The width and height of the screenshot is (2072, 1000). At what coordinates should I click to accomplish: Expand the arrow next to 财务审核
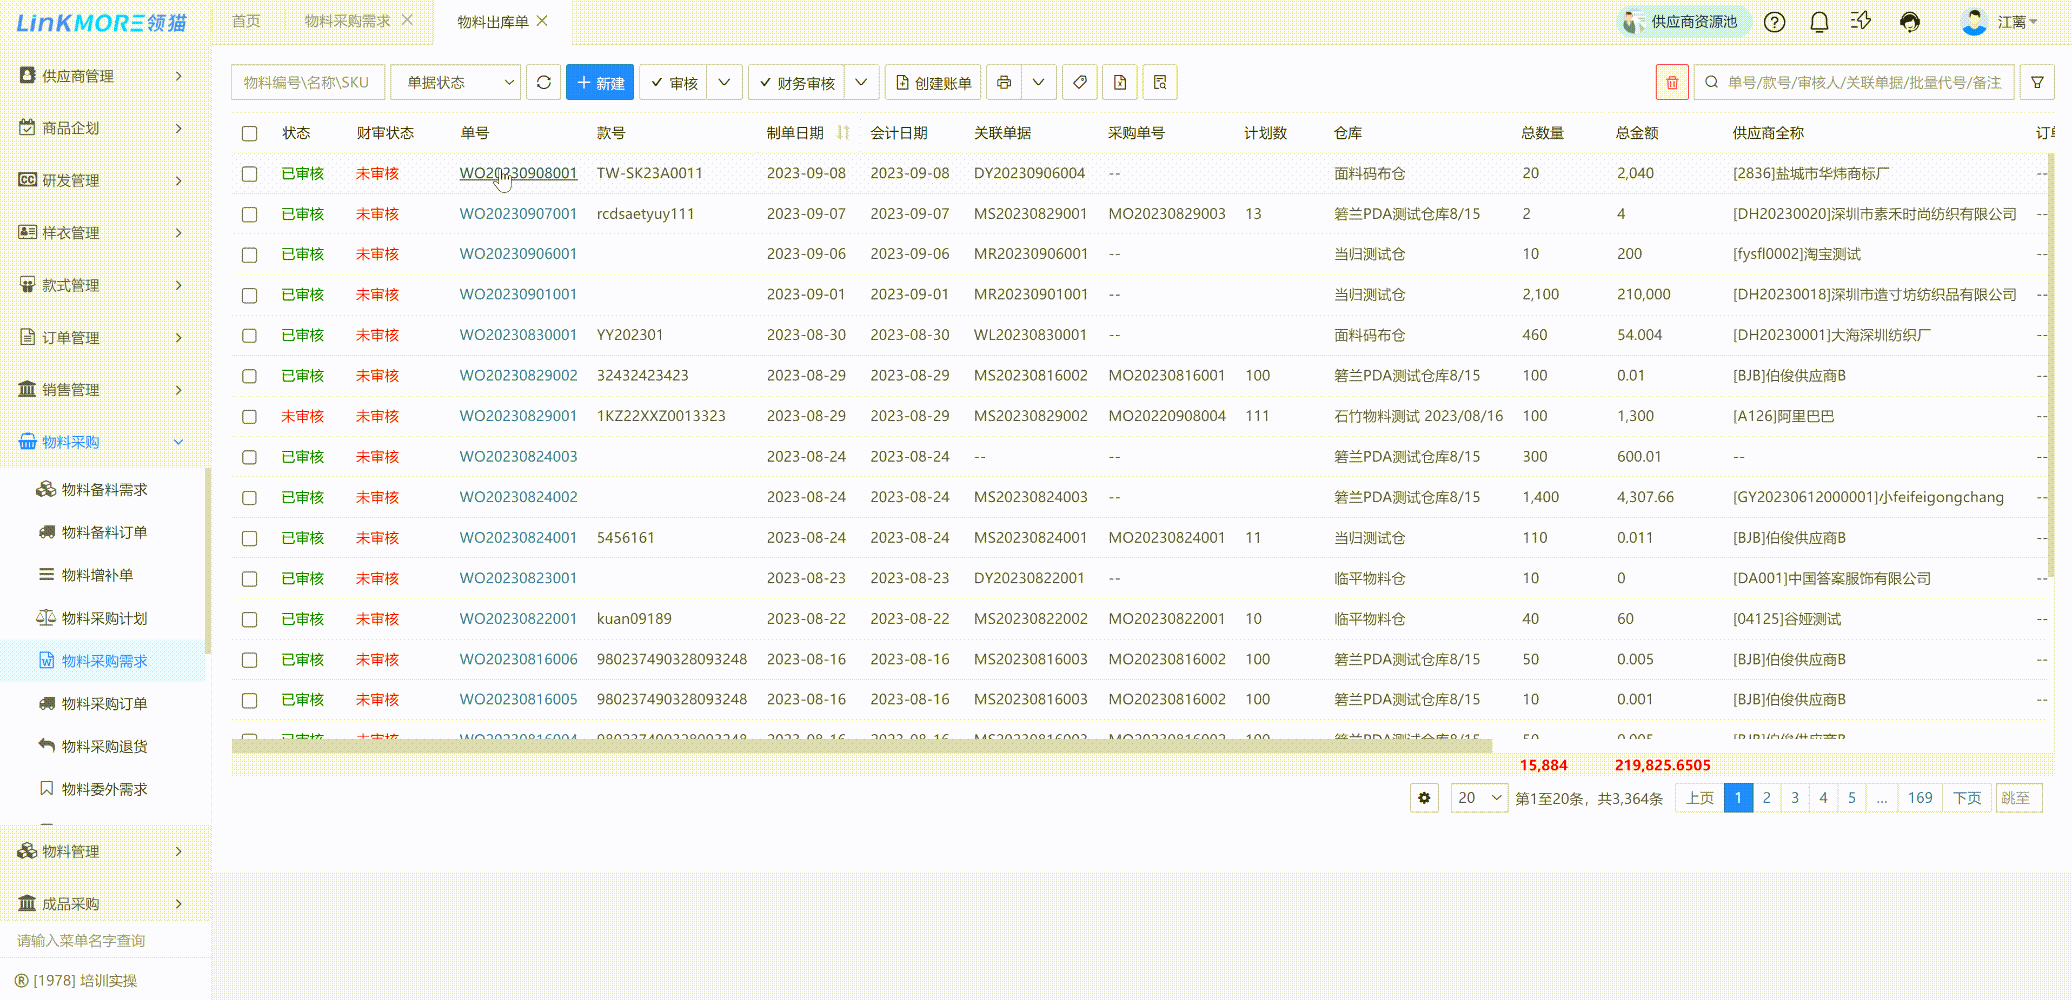861,83
